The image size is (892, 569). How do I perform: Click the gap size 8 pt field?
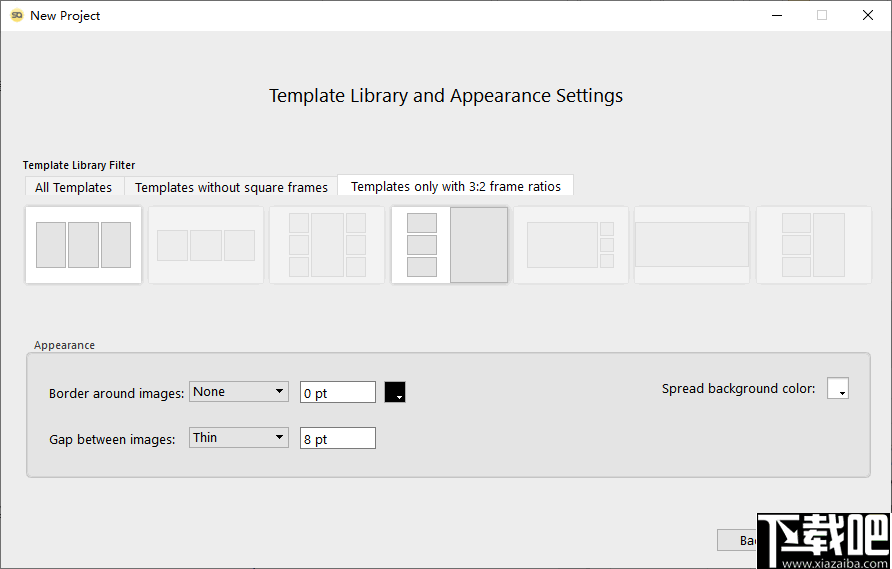(337, 438)
